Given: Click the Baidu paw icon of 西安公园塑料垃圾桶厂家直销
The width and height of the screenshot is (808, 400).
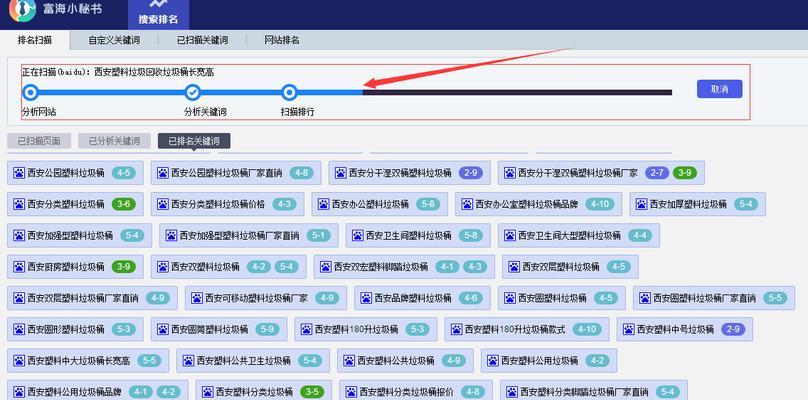Looking at the screenshot, I should tap(163, 173).
